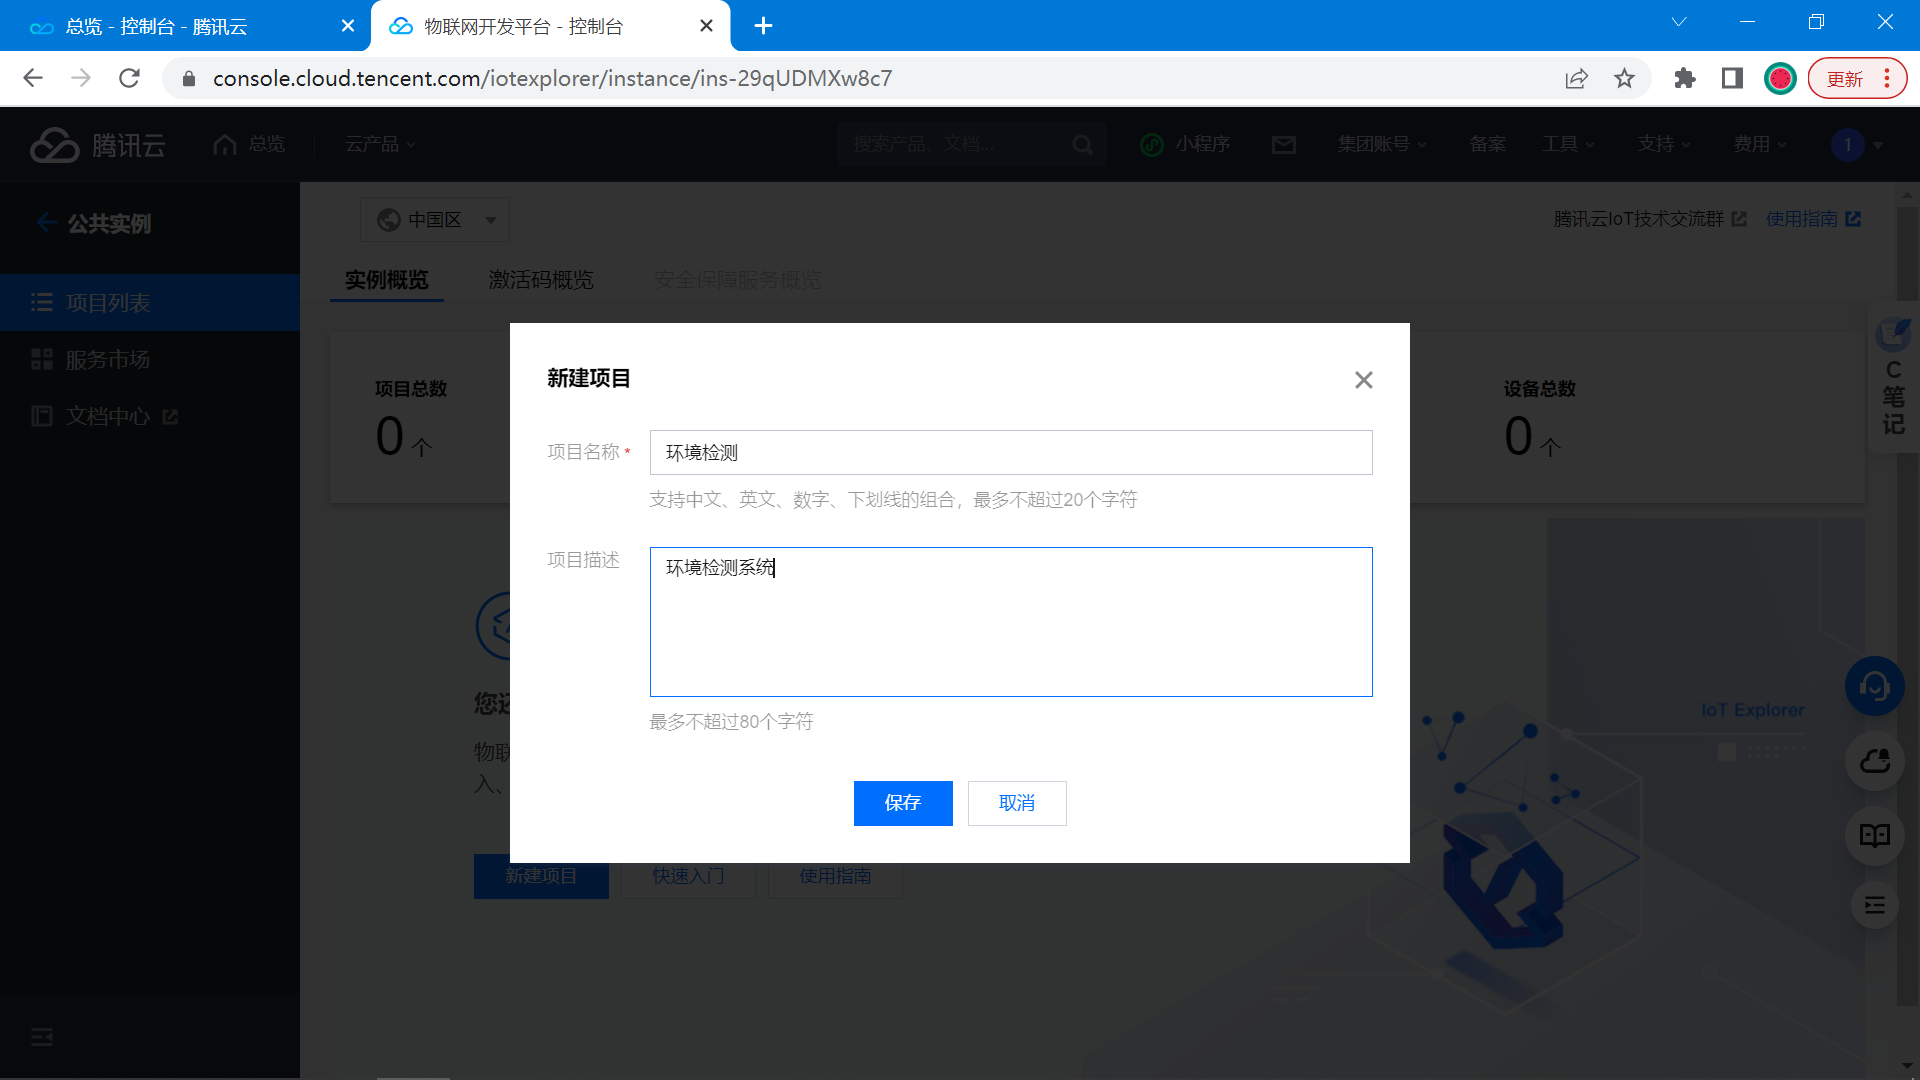Viewport: 1920px width, 1080px height.
Task: Open the browser side panel icon
Action: click(1732, 78)
